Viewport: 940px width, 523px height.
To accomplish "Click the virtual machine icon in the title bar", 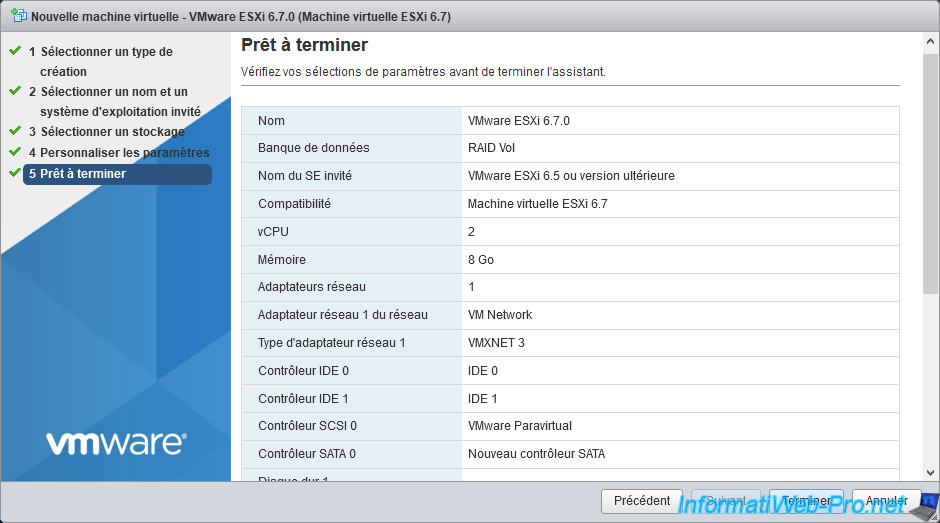I will (18, 17).
